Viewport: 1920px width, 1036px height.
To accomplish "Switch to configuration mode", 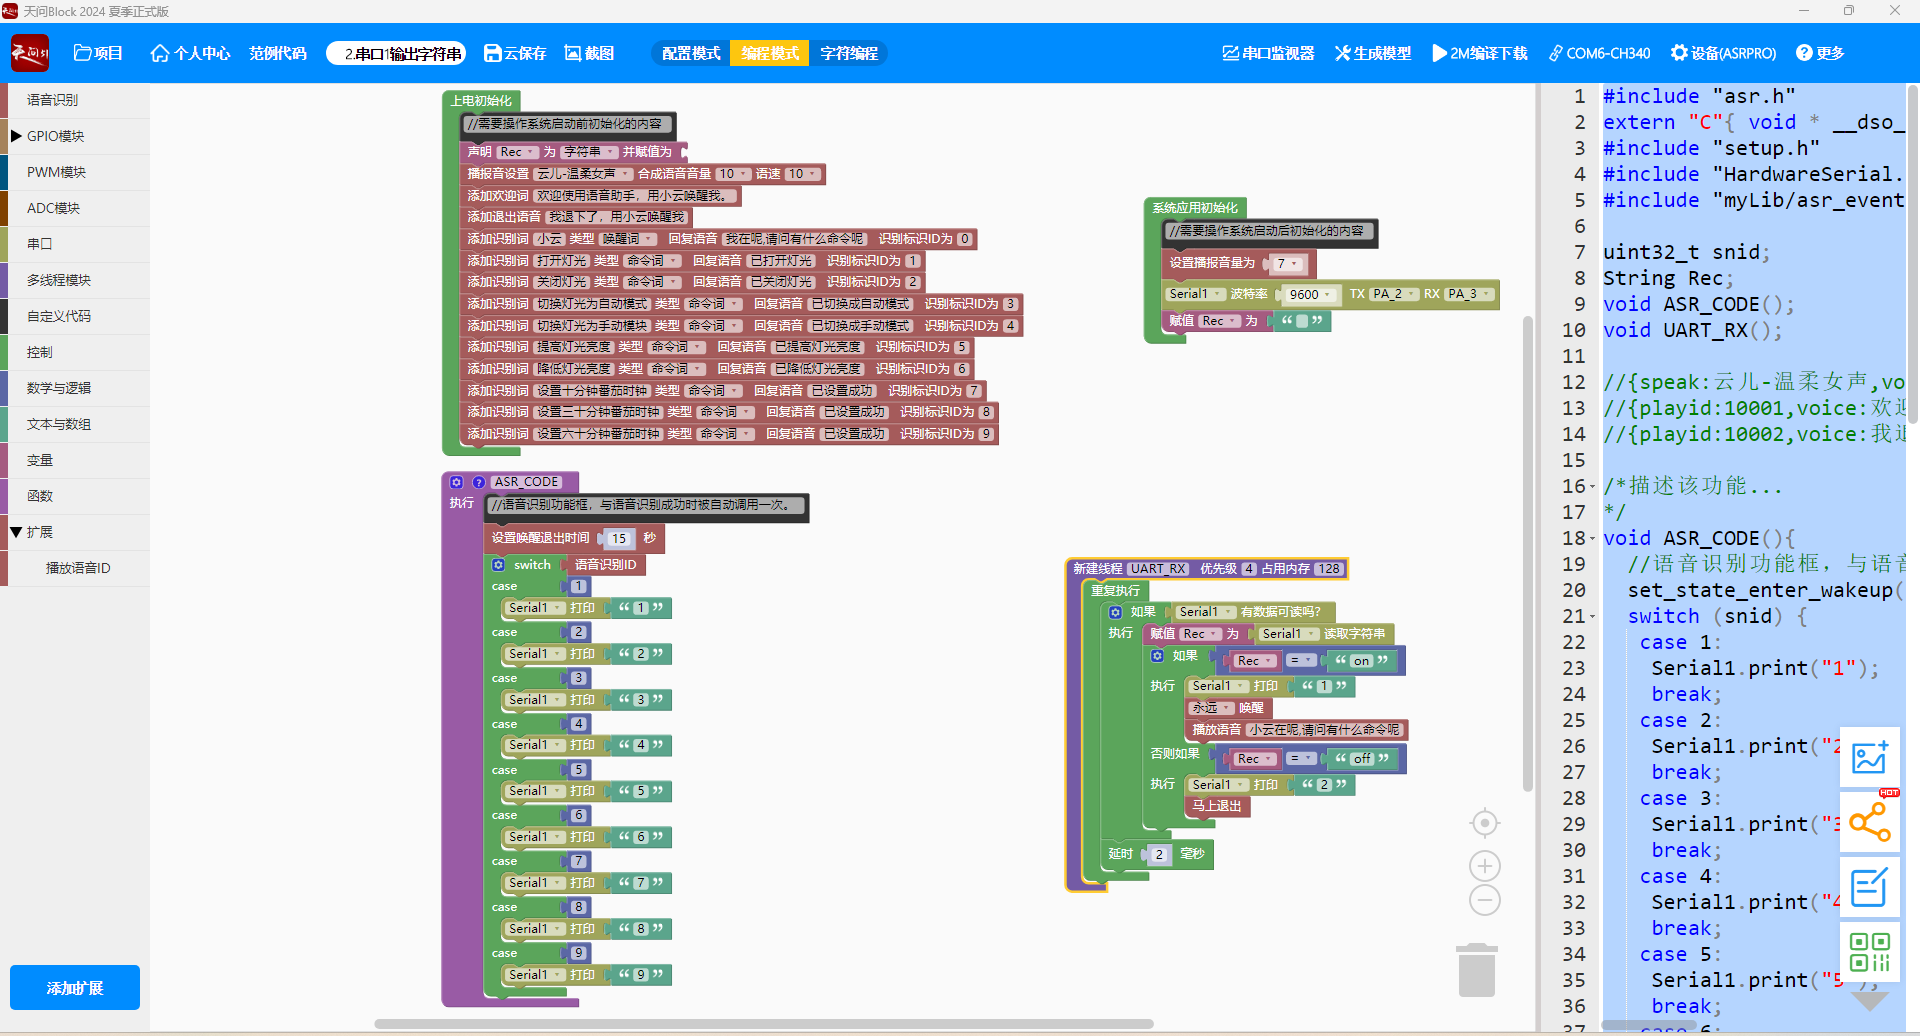I will (691, 53).
